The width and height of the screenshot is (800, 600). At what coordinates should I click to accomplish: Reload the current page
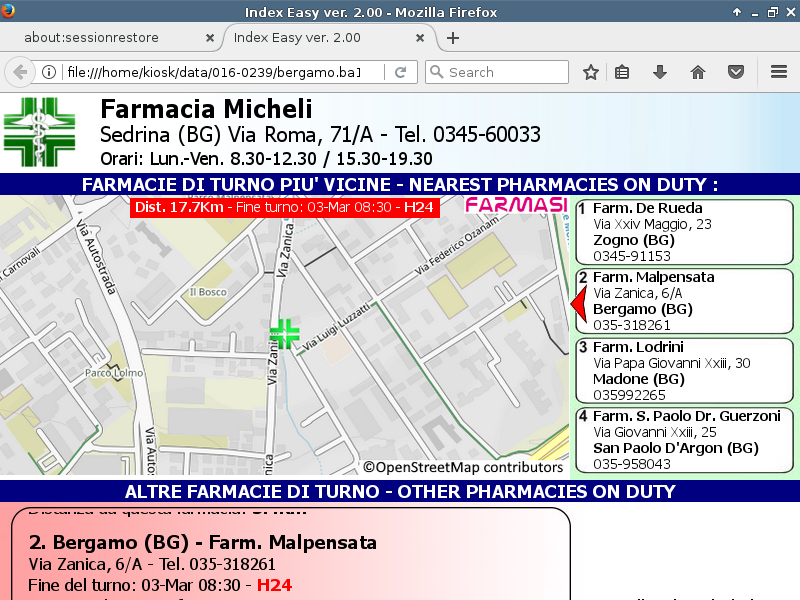click(x=400, y=72)
